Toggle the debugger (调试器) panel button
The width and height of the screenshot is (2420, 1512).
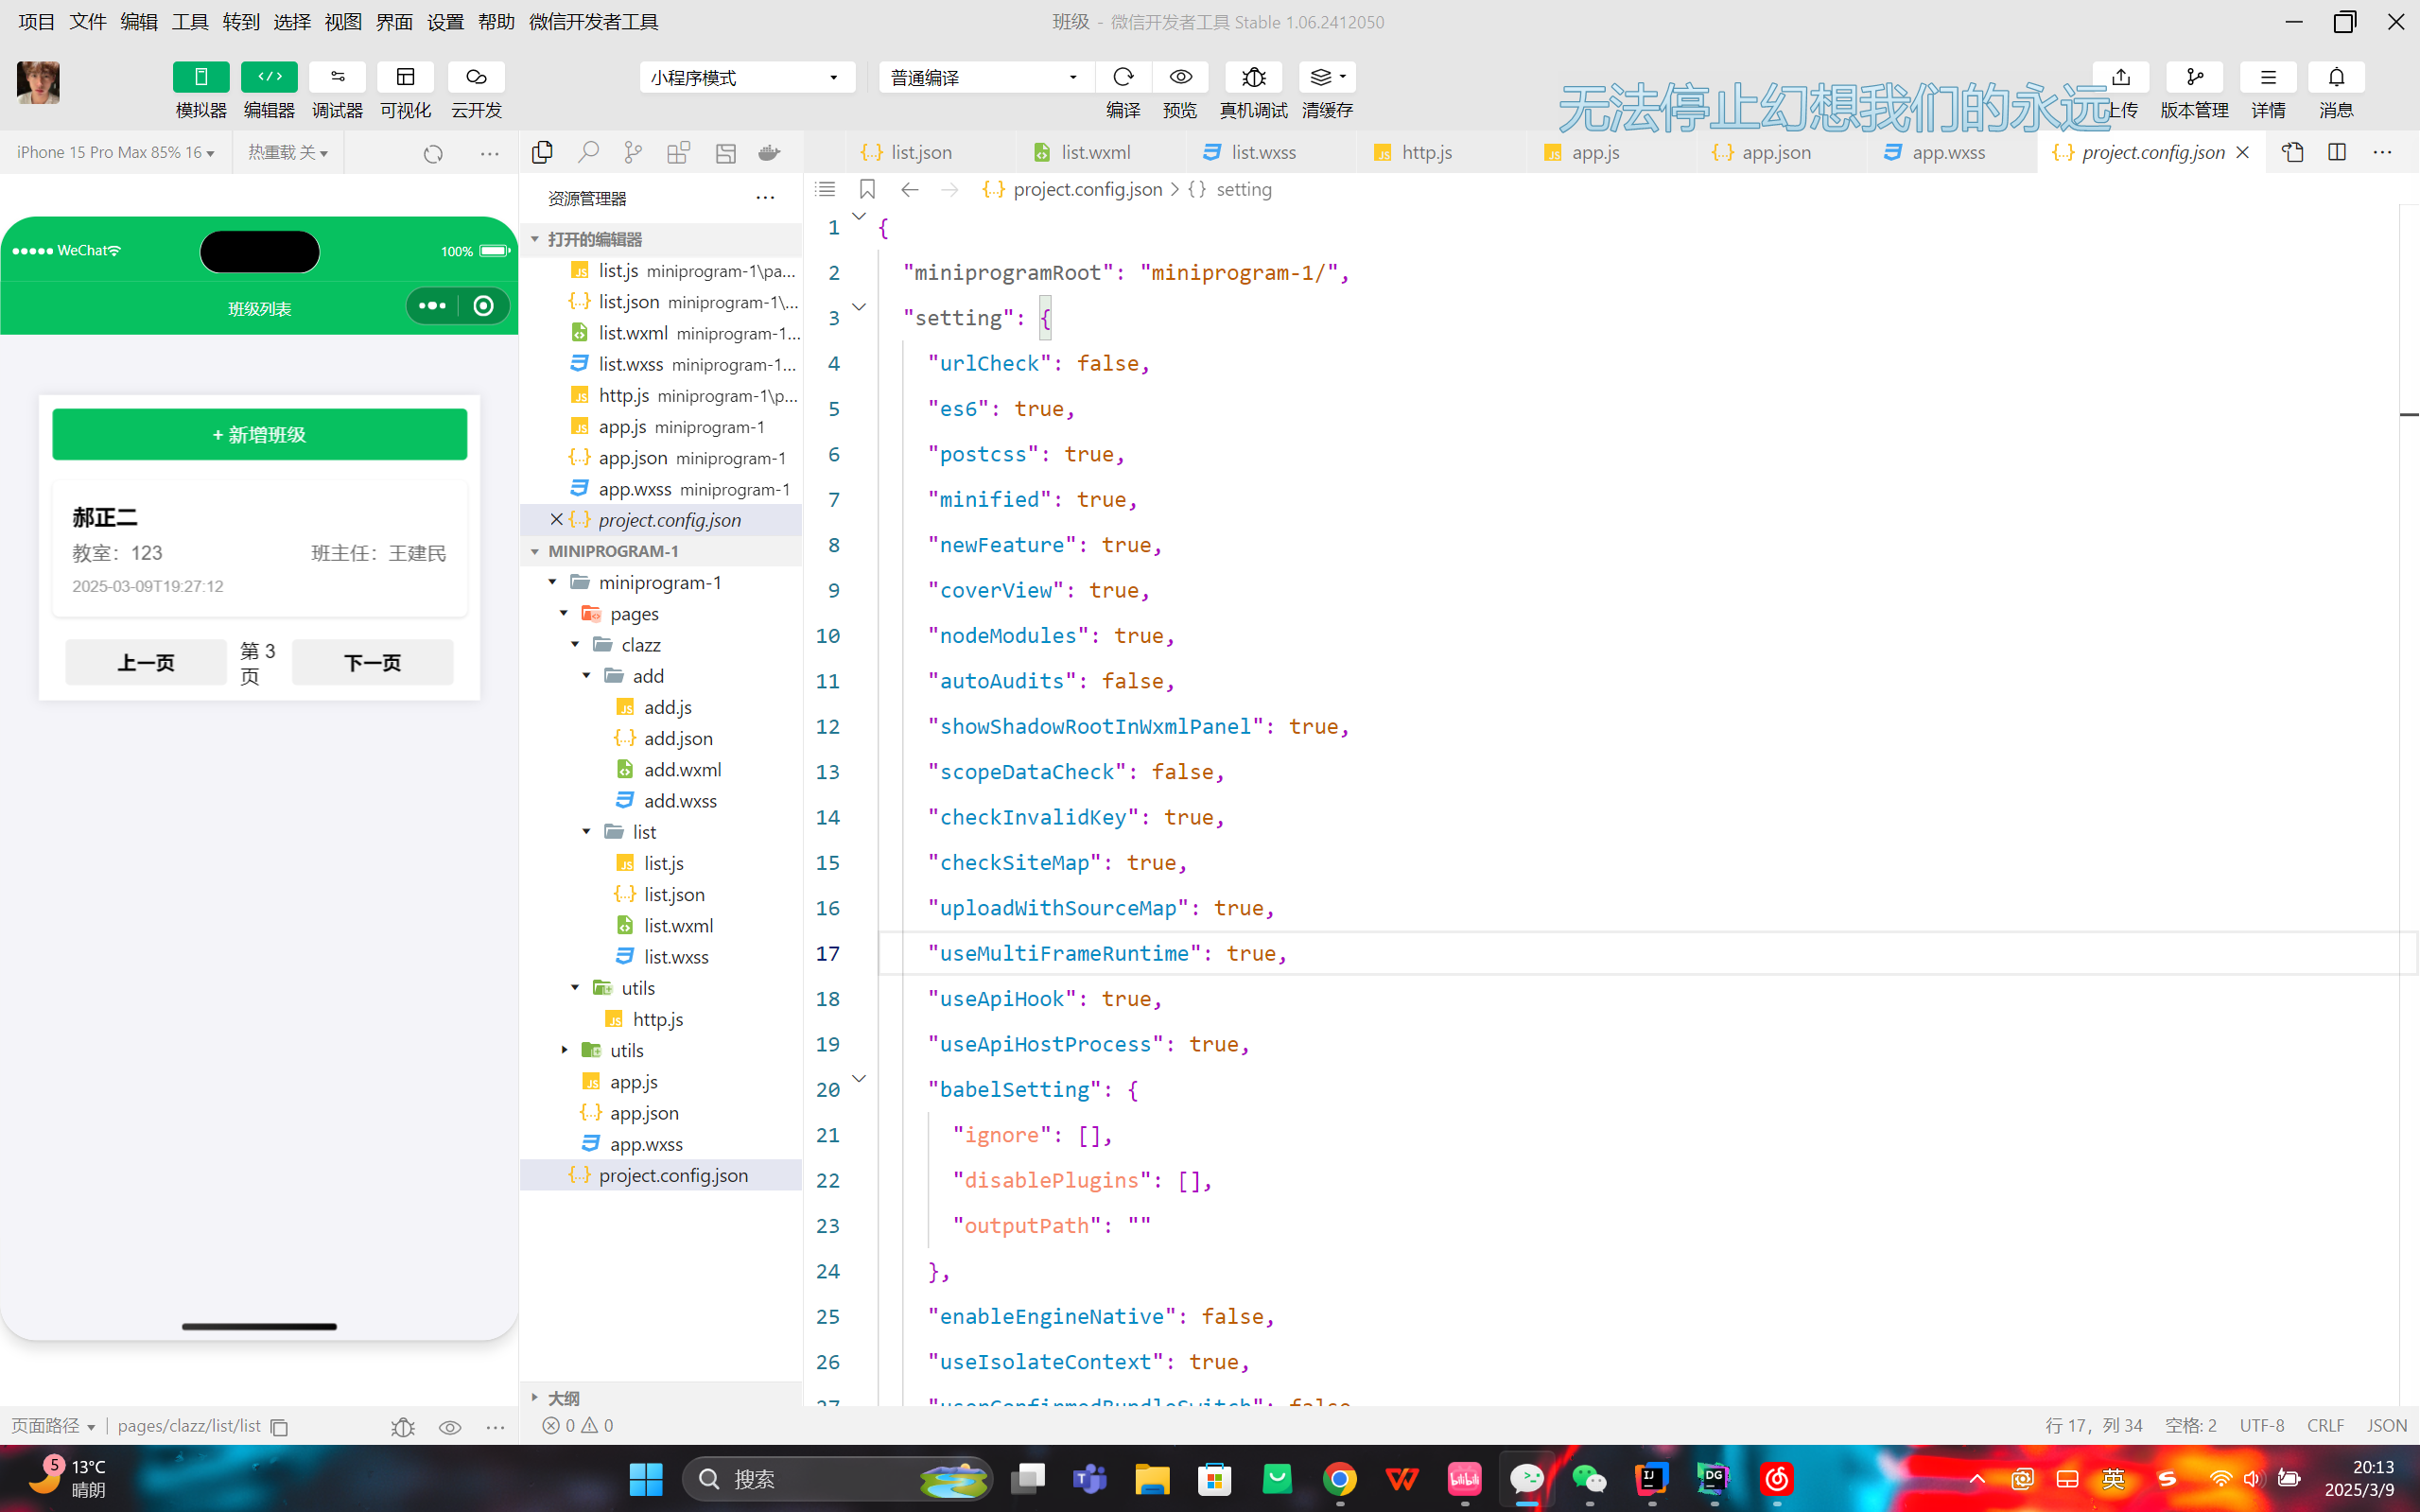coord(337,77)
